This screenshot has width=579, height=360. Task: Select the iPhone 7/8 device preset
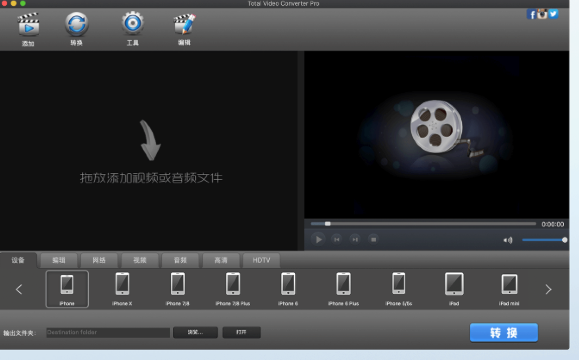(178, 289)
